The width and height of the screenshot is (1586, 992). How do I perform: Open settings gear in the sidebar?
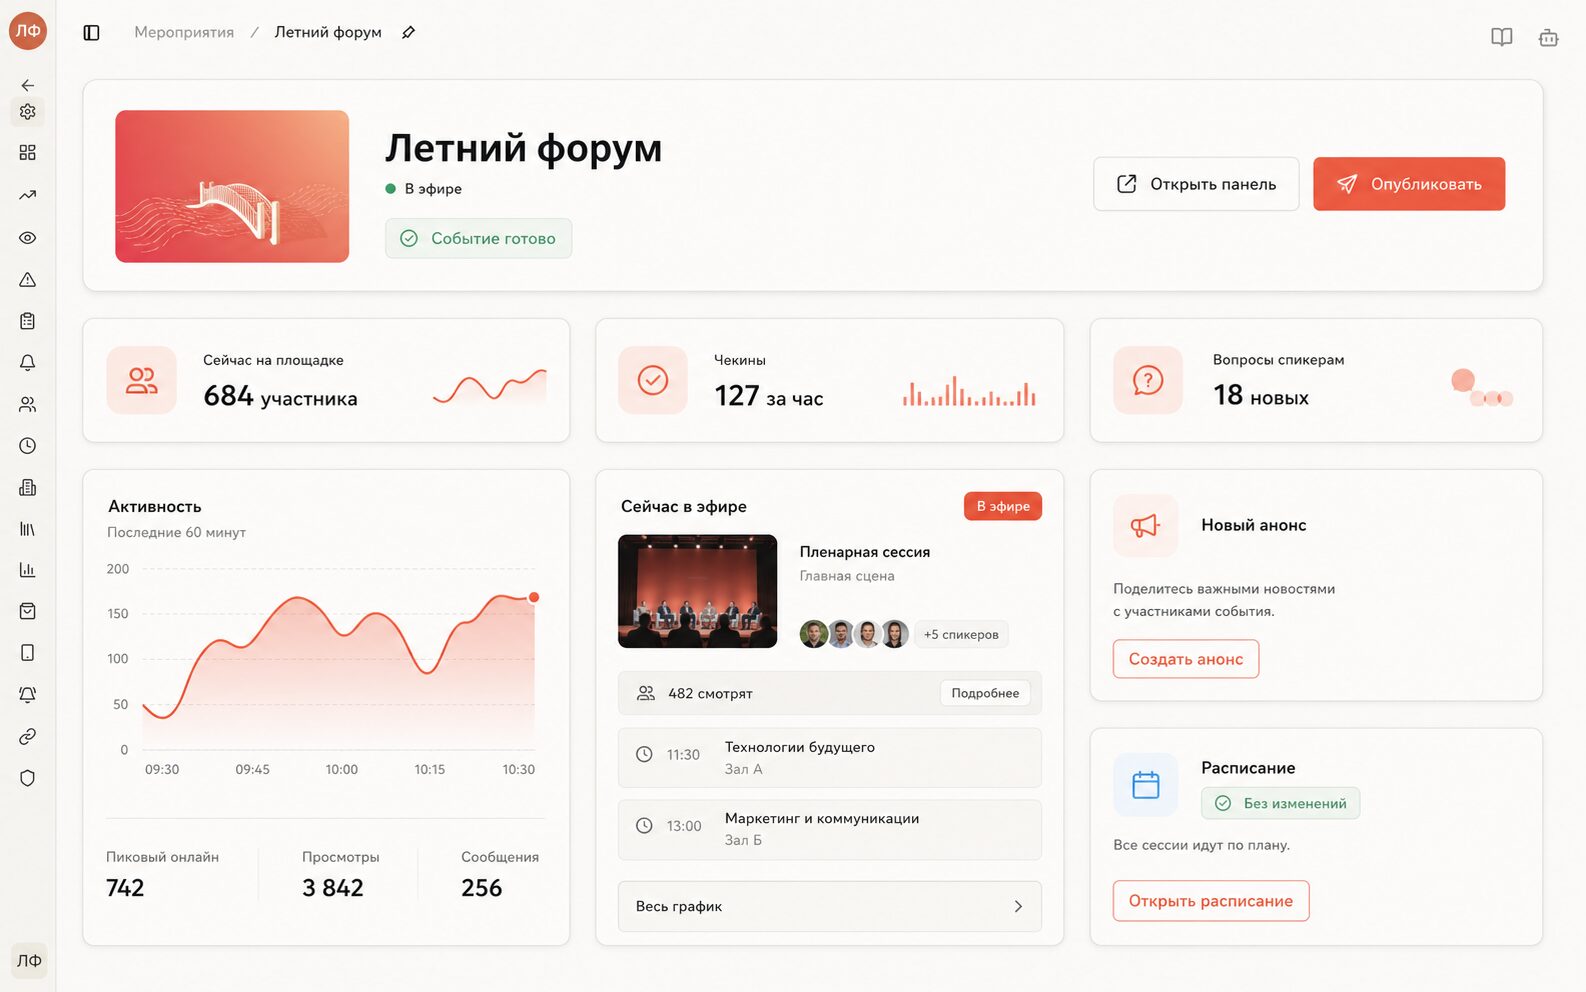point(28,112)
